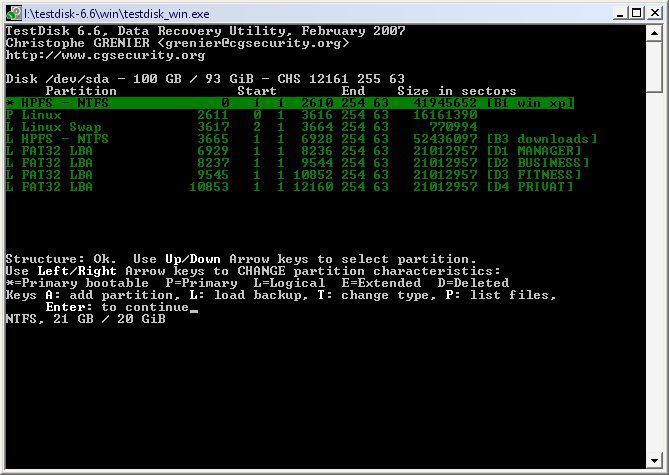This screenshot has width=669, height=475.
Task: Close the testdisk_win.exe window
Action: 654,13
